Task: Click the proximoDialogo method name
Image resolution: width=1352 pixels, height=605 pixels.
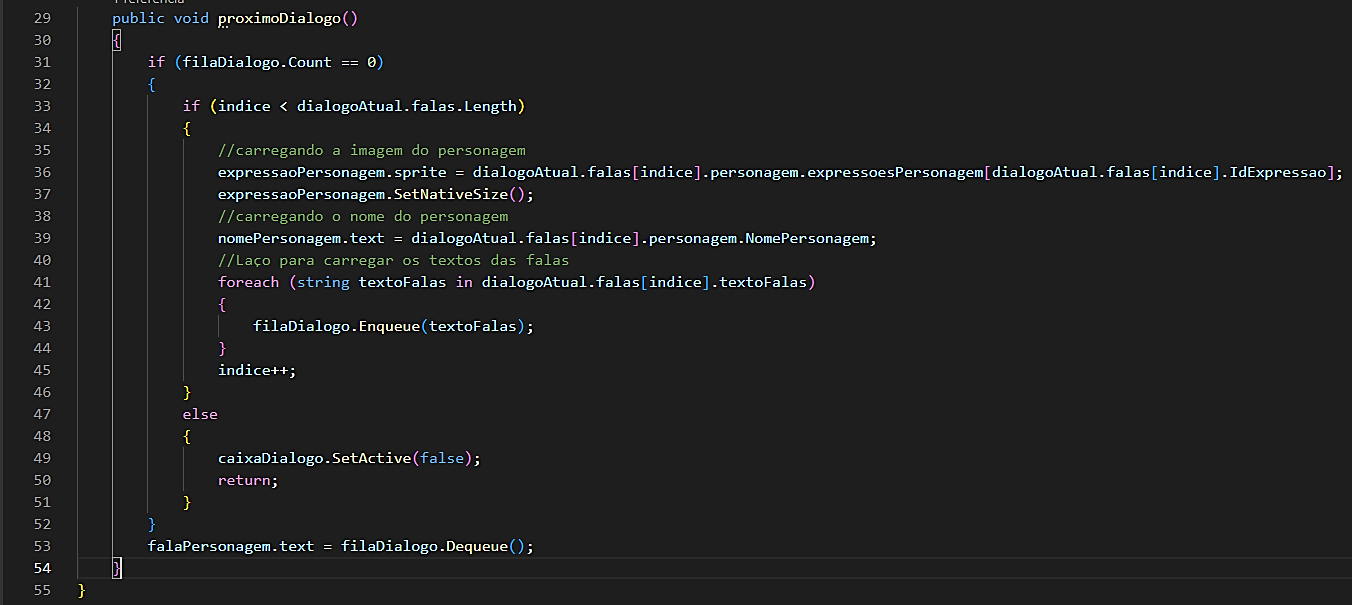Action: click(x=279, y=18)
